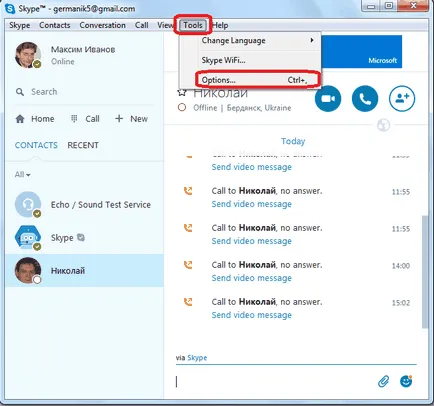Image resolution: width=434 pixels, height=406 pixels.
Task: Click the search magnifier icon
Action: pos(20,92)
